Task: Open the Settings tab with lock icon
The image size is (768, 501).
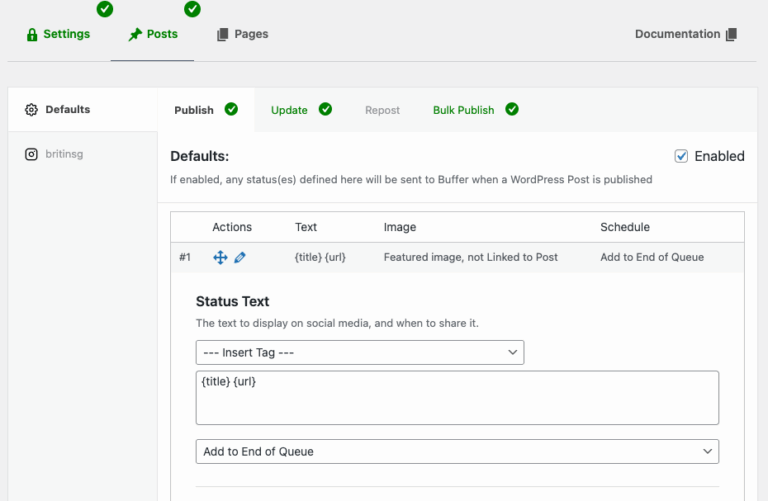Action: pyautogui.click(x=58, y=34)
